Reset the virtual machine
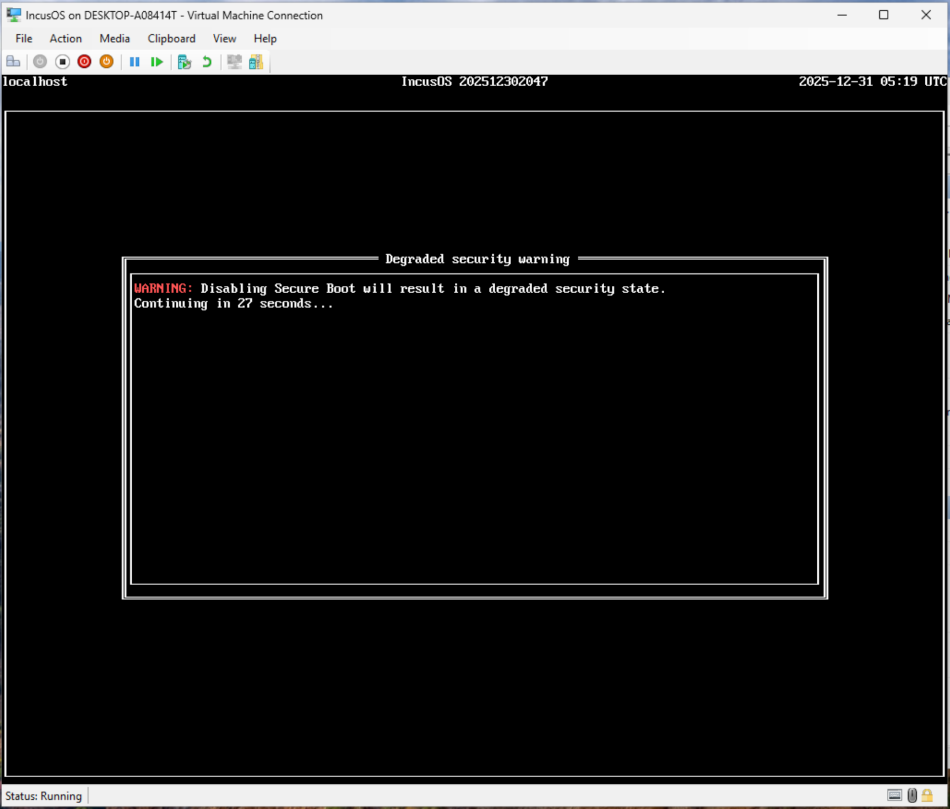 click(156, 61)
